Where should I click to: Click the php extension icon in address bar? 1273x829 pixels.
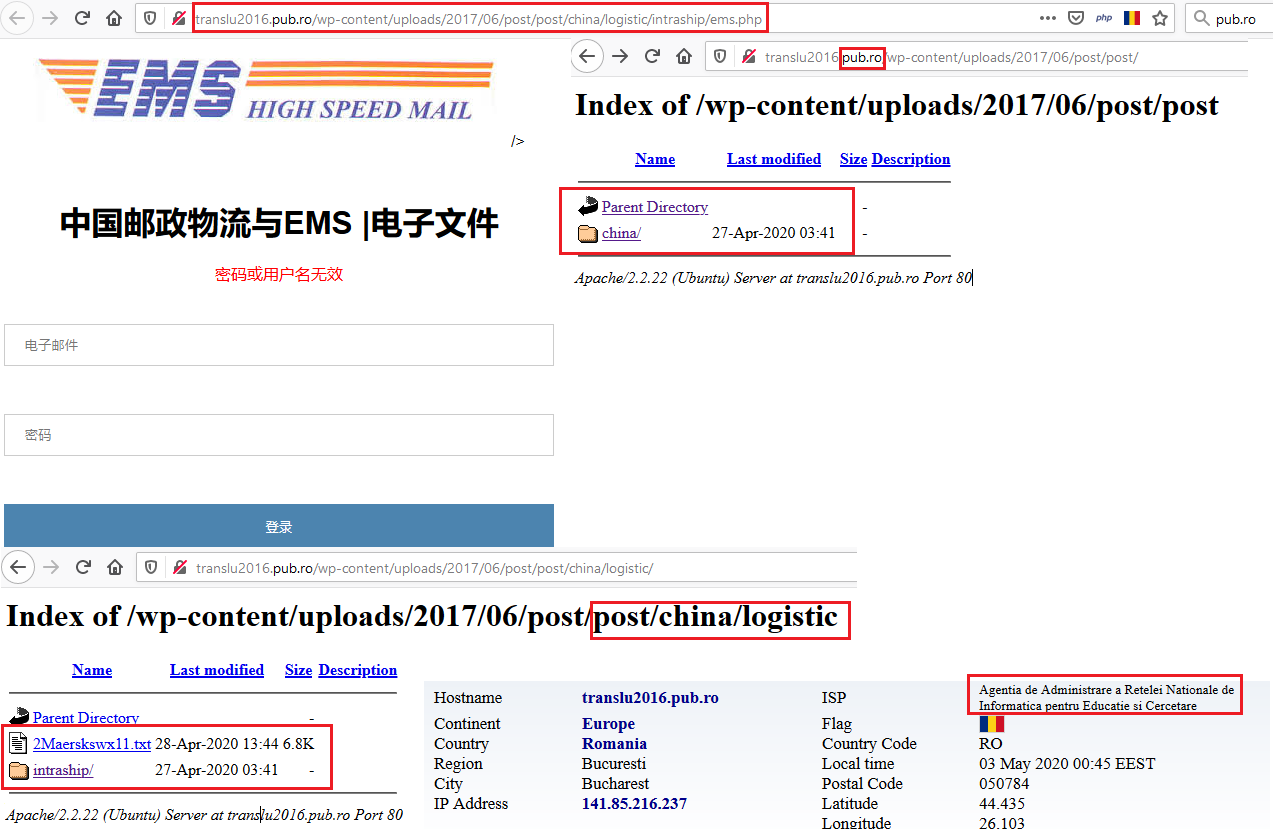(1104, 18)
